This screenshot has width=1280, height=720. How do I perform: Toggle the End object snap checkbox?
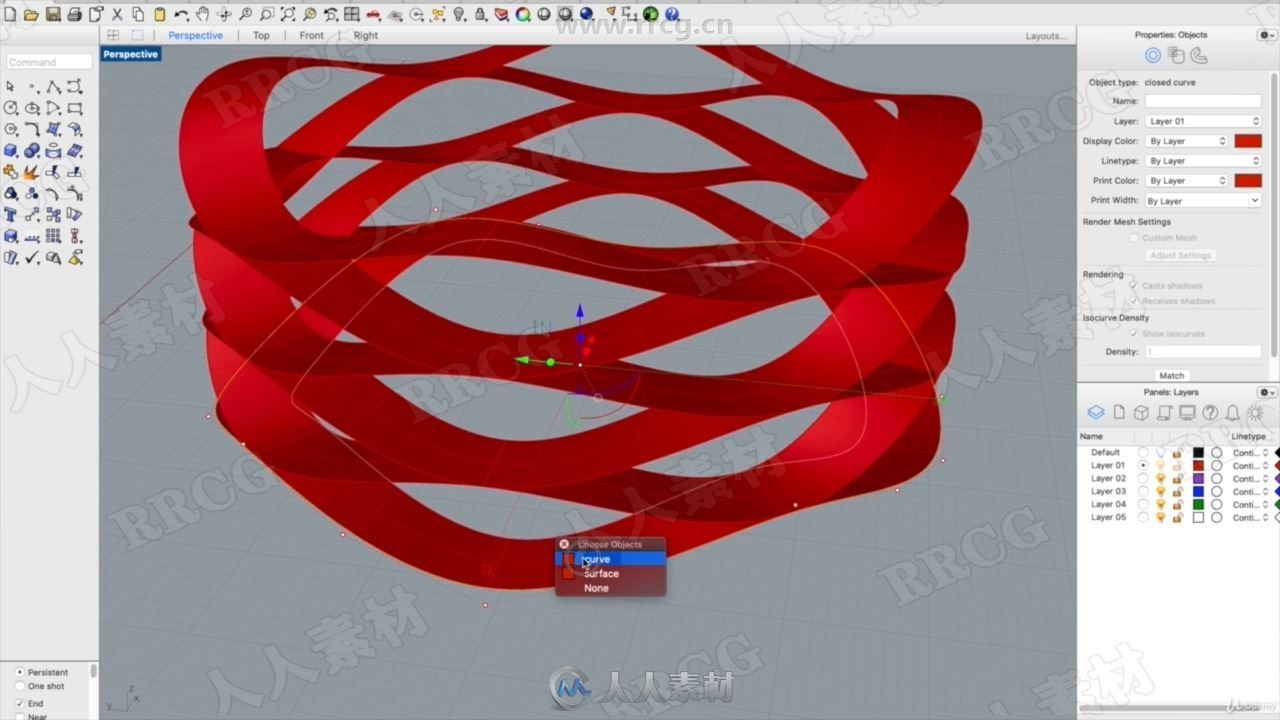coord(20,703)
